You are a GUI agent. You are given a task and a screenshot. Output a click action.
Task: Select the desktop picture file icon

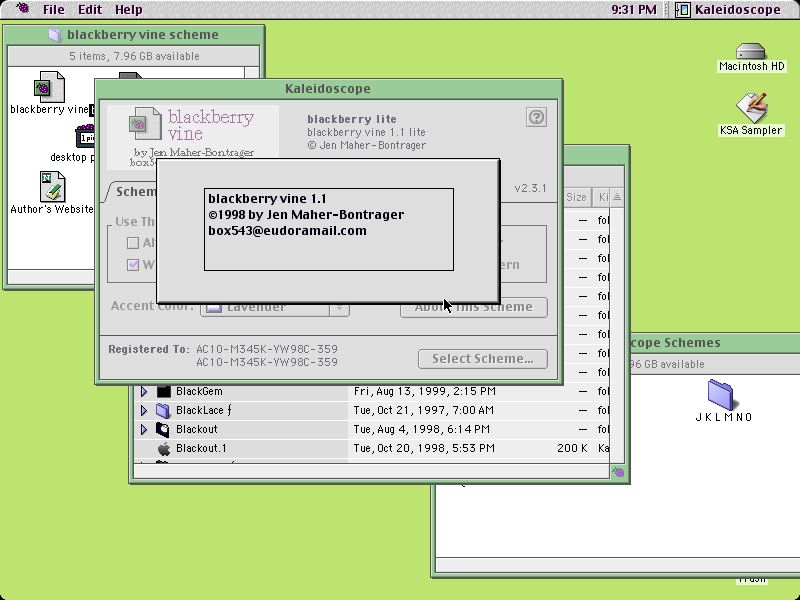(x=86, y=137)
